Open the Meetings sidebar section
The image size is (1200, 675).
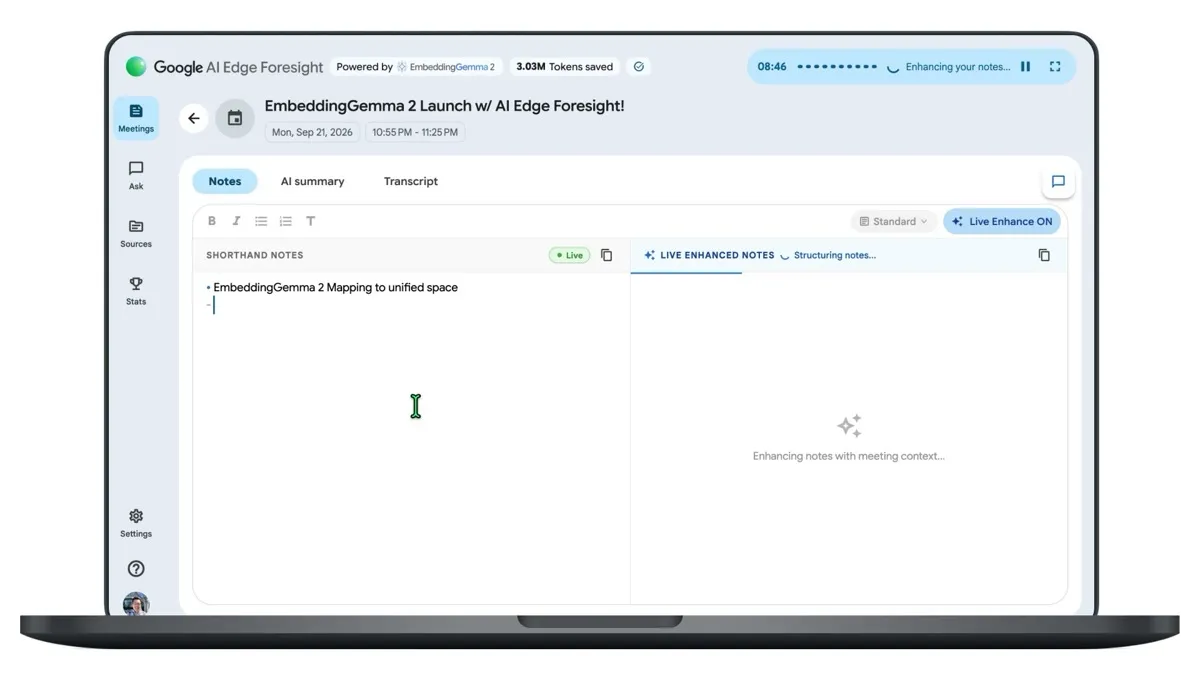(136, 118)
